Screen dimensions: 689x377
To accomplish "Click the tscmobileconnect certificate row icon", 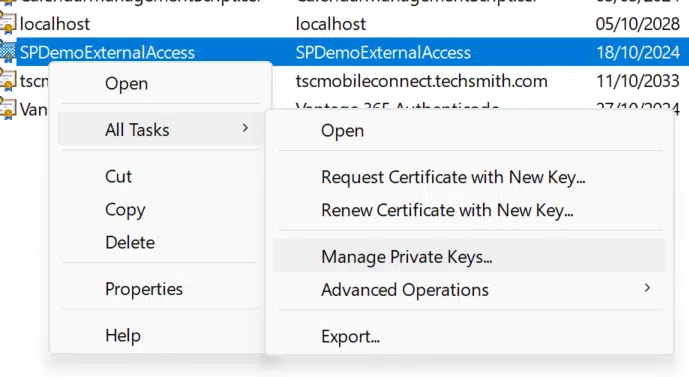I will click(x=7, y=80).
